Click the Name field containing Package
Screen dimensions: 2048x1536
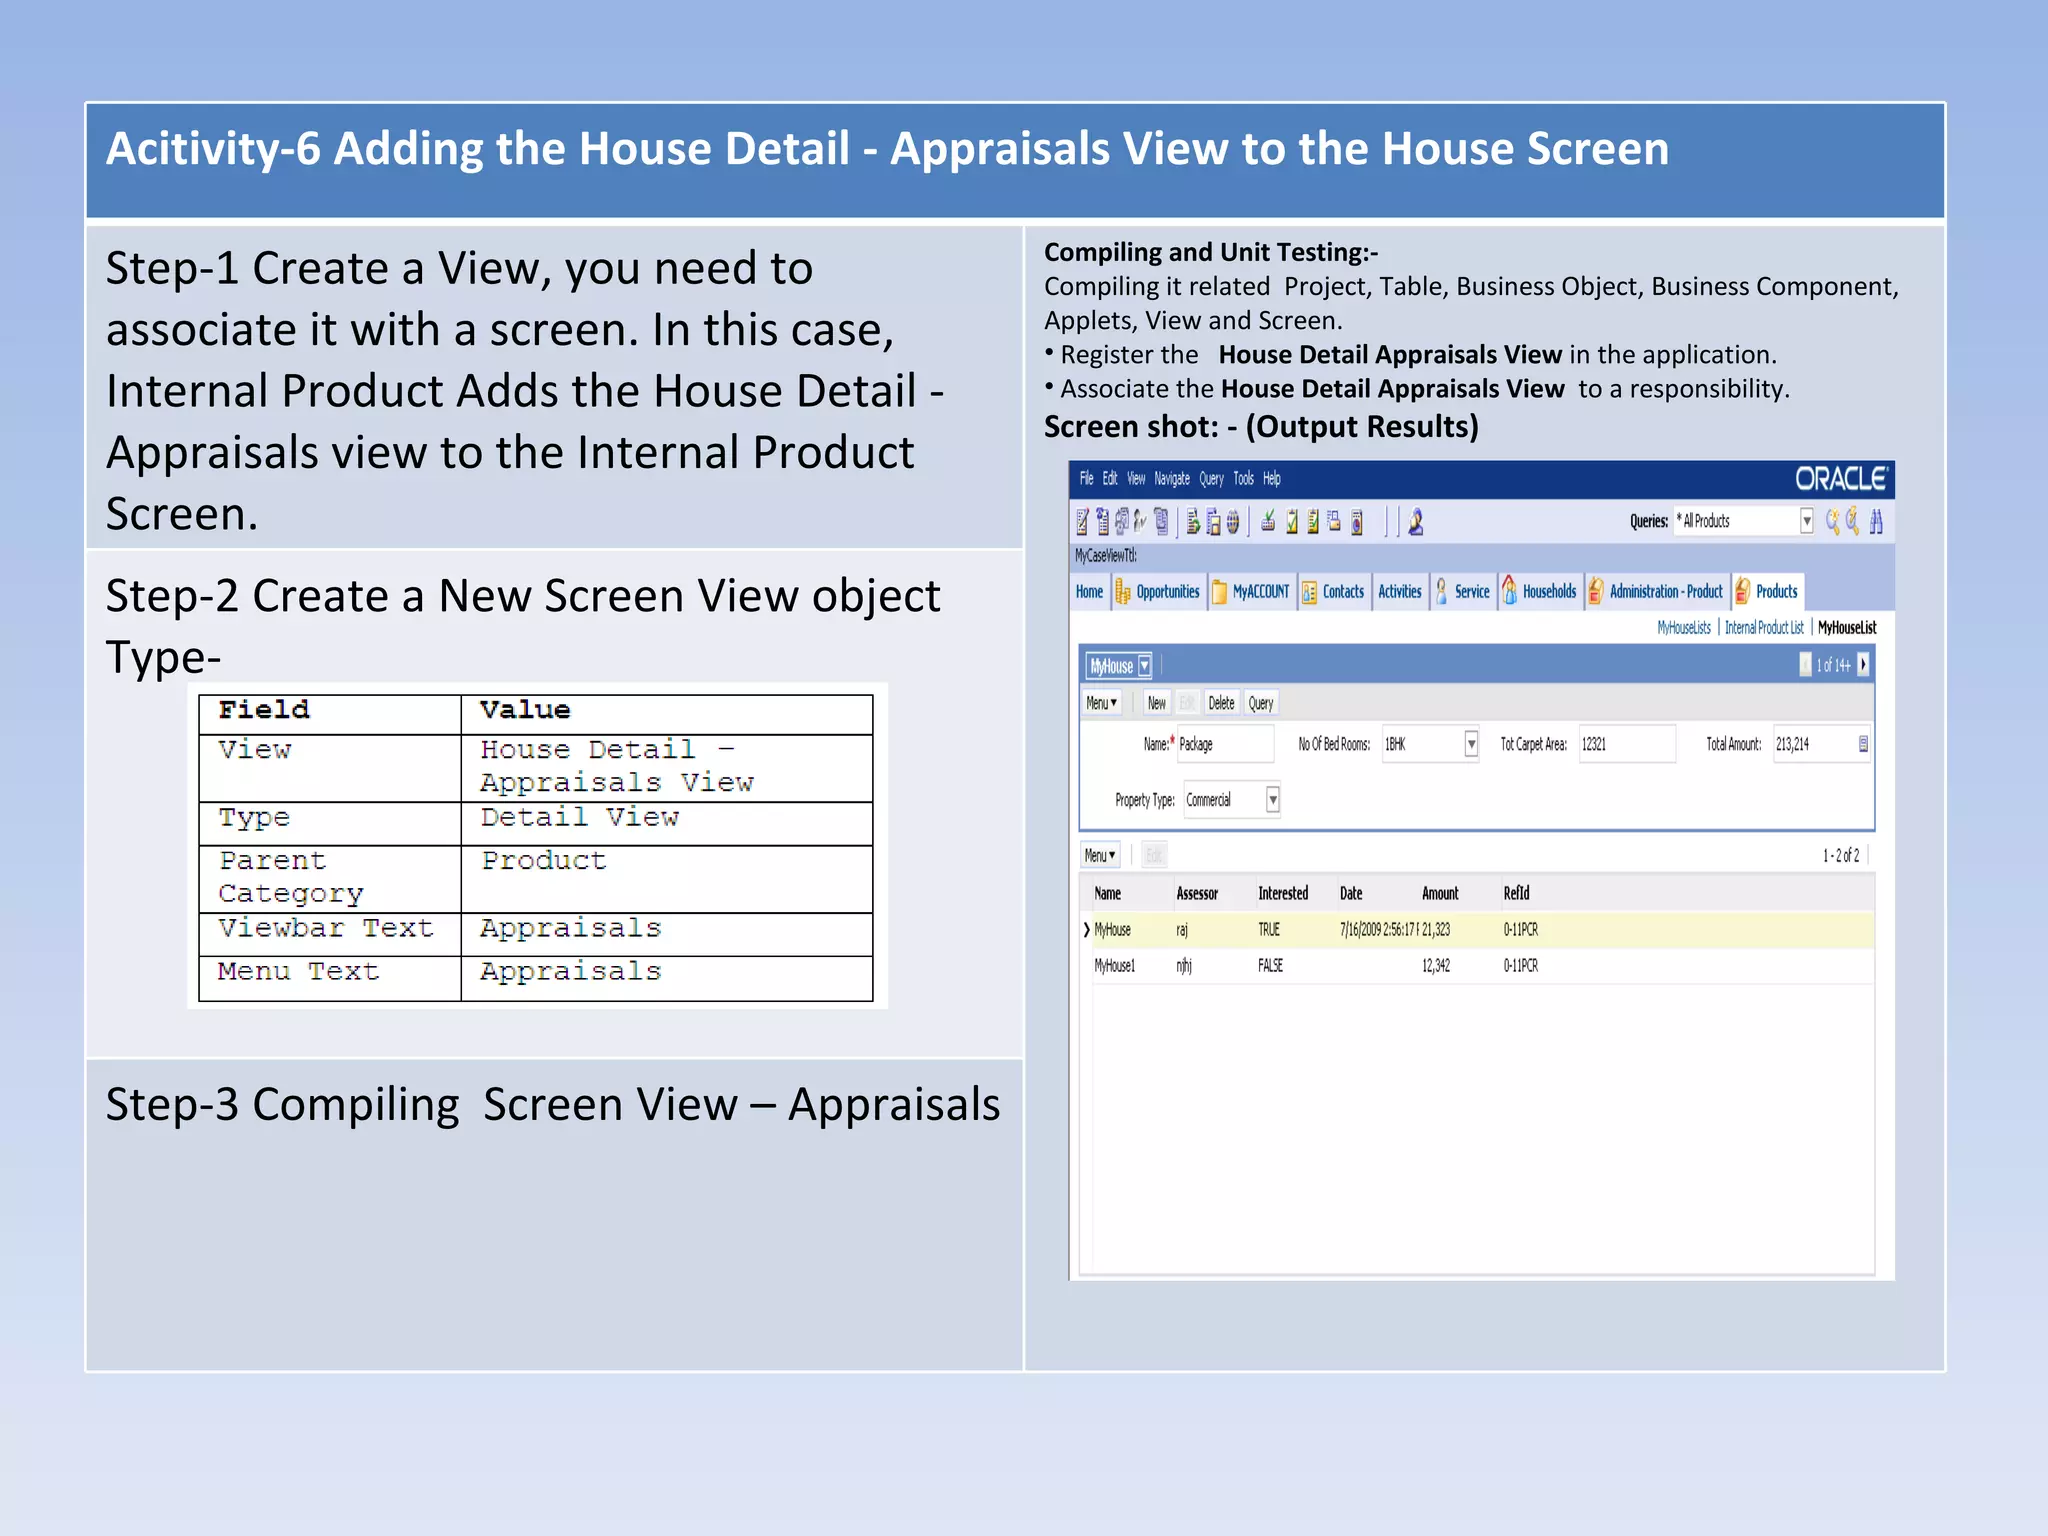(1225, 744)
